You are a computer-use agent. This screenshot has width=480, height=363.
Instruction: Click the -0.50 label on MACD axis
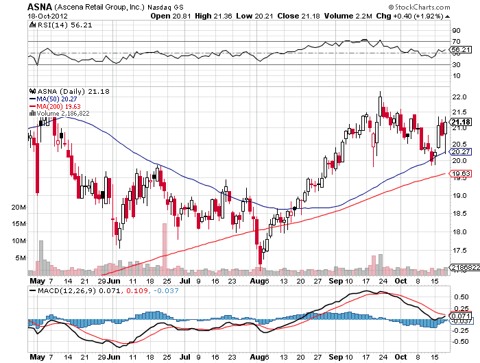tap(460, 342)
